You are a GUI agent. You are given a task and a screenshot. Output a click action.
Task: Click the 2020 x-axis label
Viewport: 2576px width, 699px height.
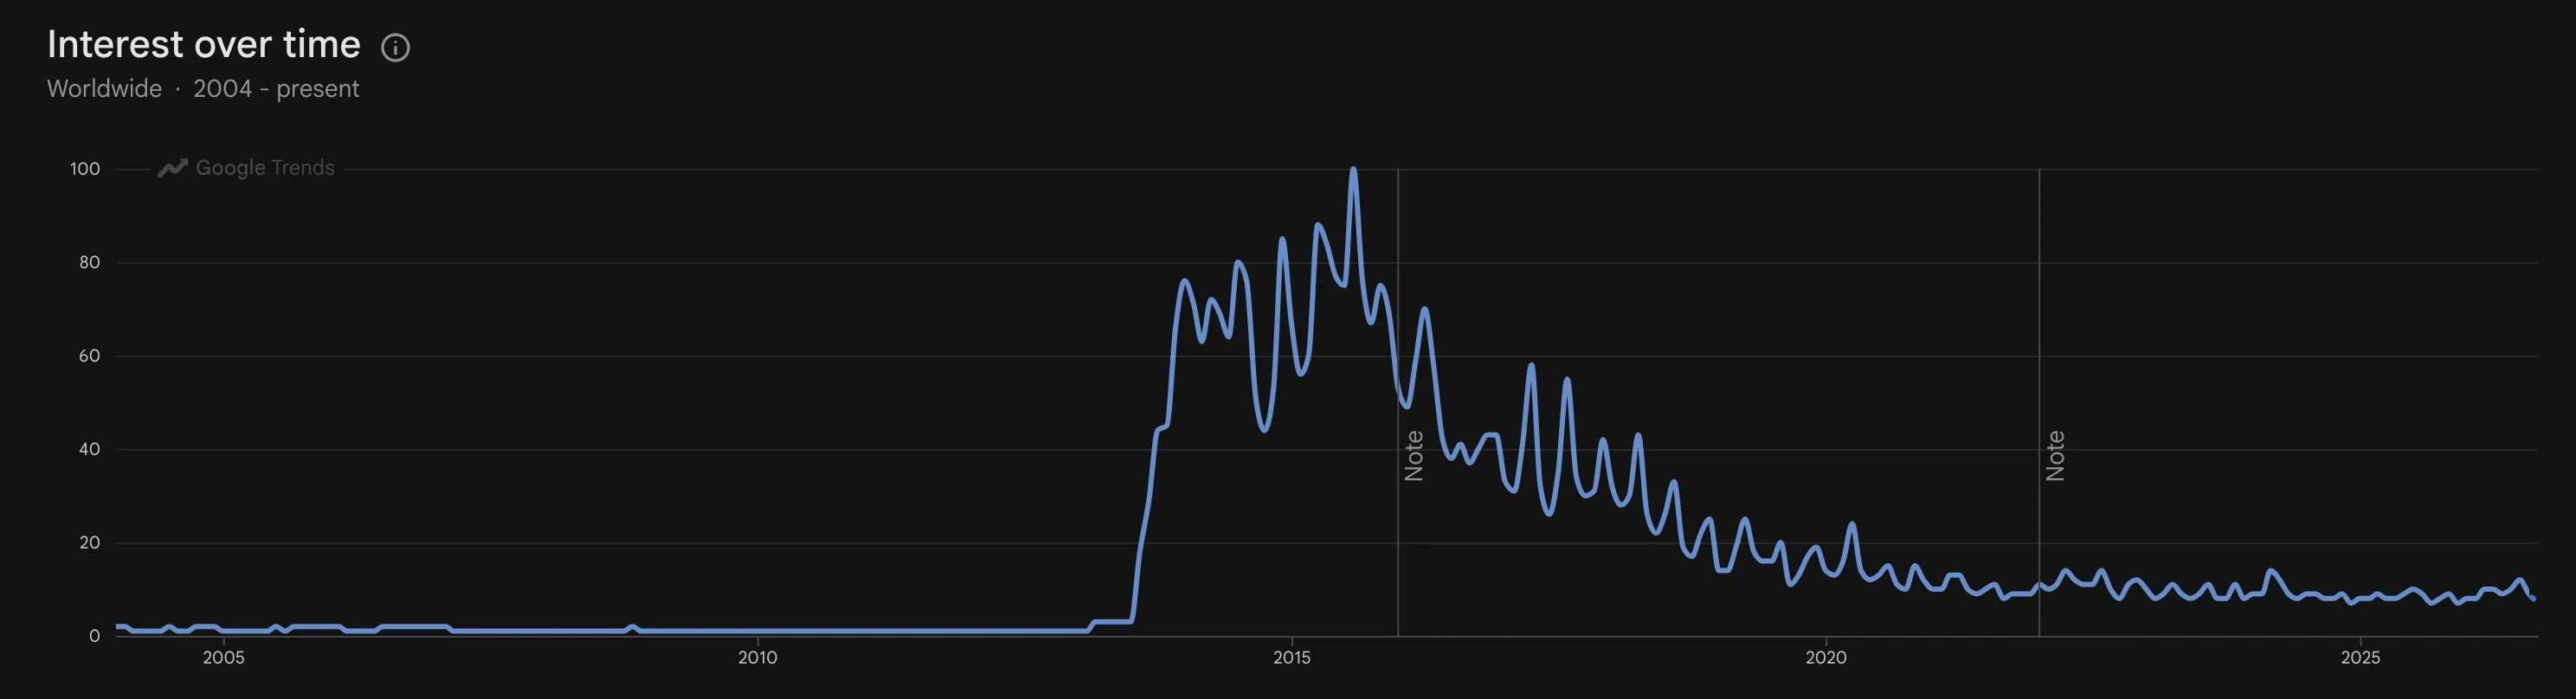[1826, 657]
